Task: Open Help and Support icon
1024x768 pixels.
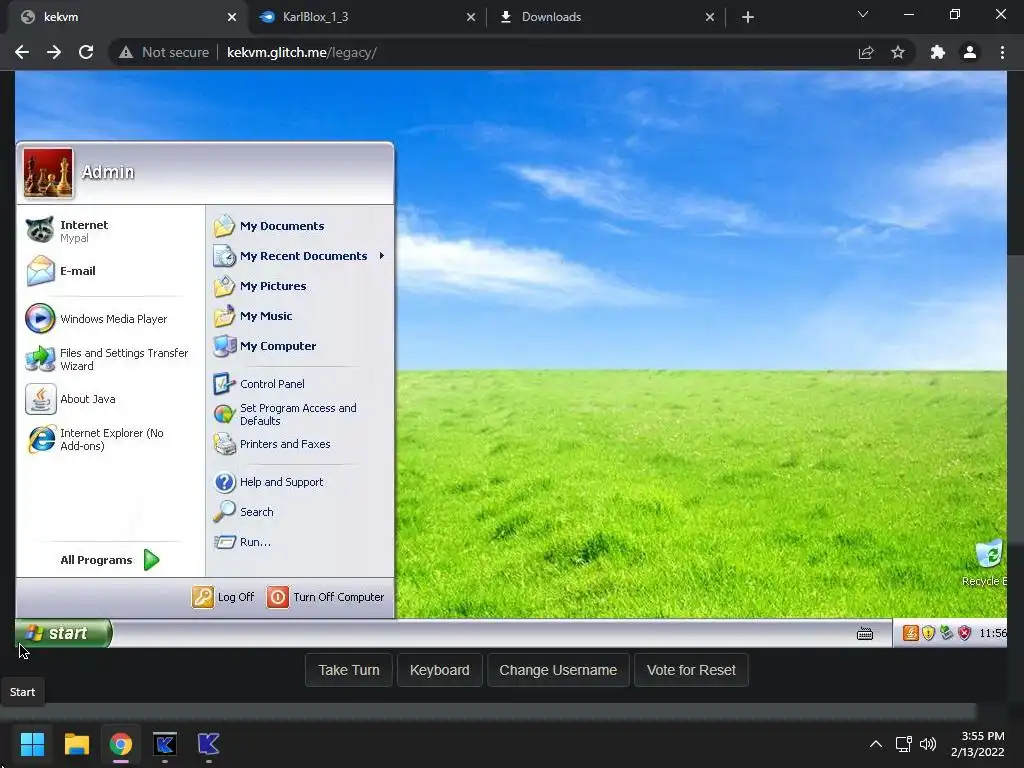Action: (x=223, y=482)
